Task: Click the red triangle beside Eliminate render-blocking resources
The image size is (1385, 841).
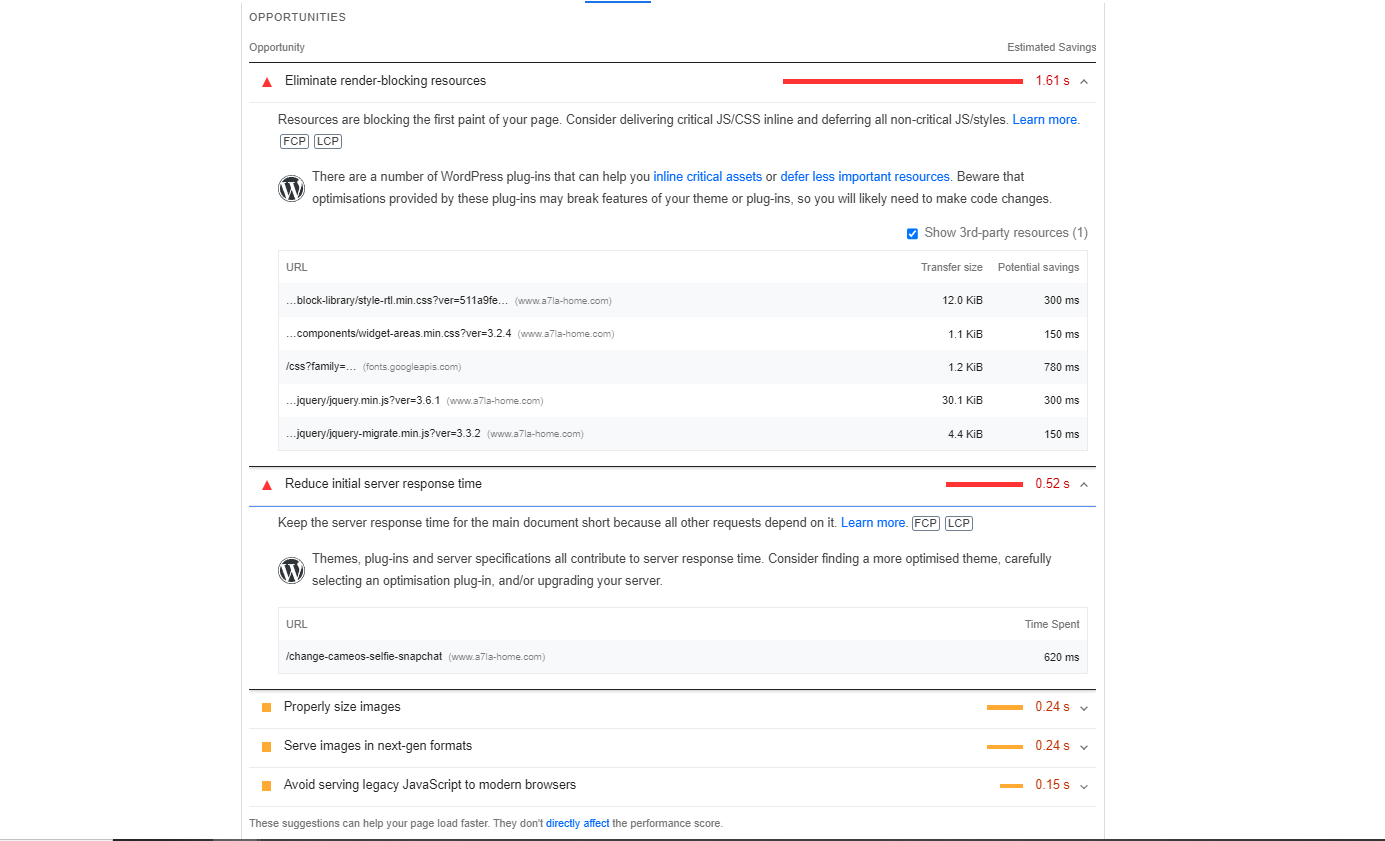Action: click(x=267, y=82)
